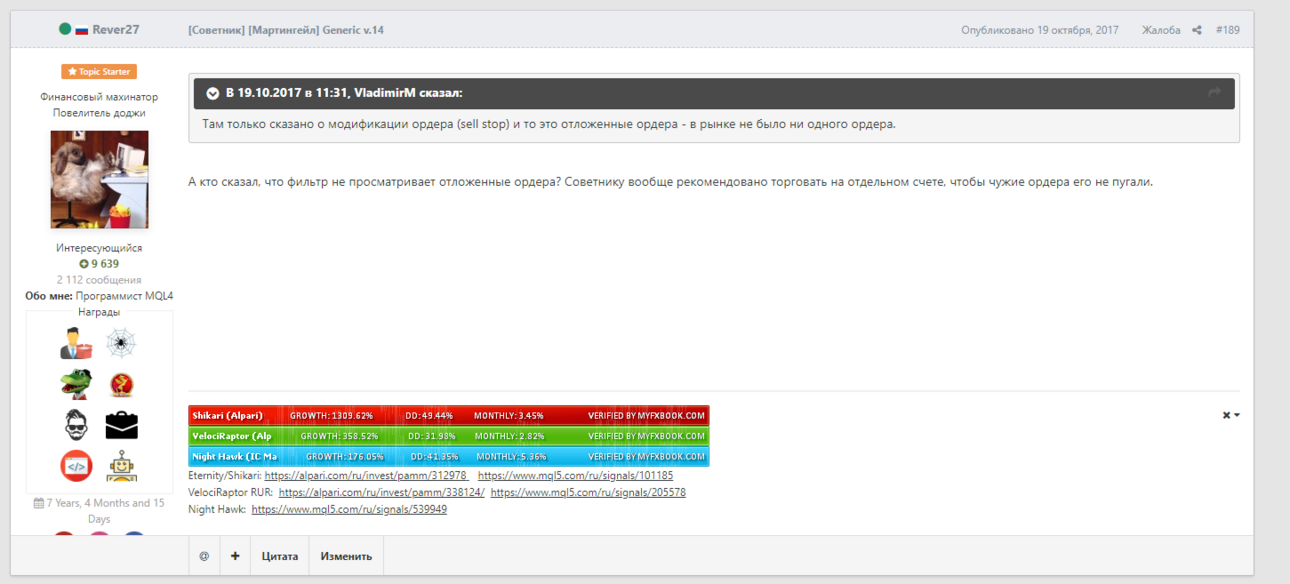
Task: Open the alpari.com pamm/312978 link
Action: pyautogui.click(x=366, y=476)
